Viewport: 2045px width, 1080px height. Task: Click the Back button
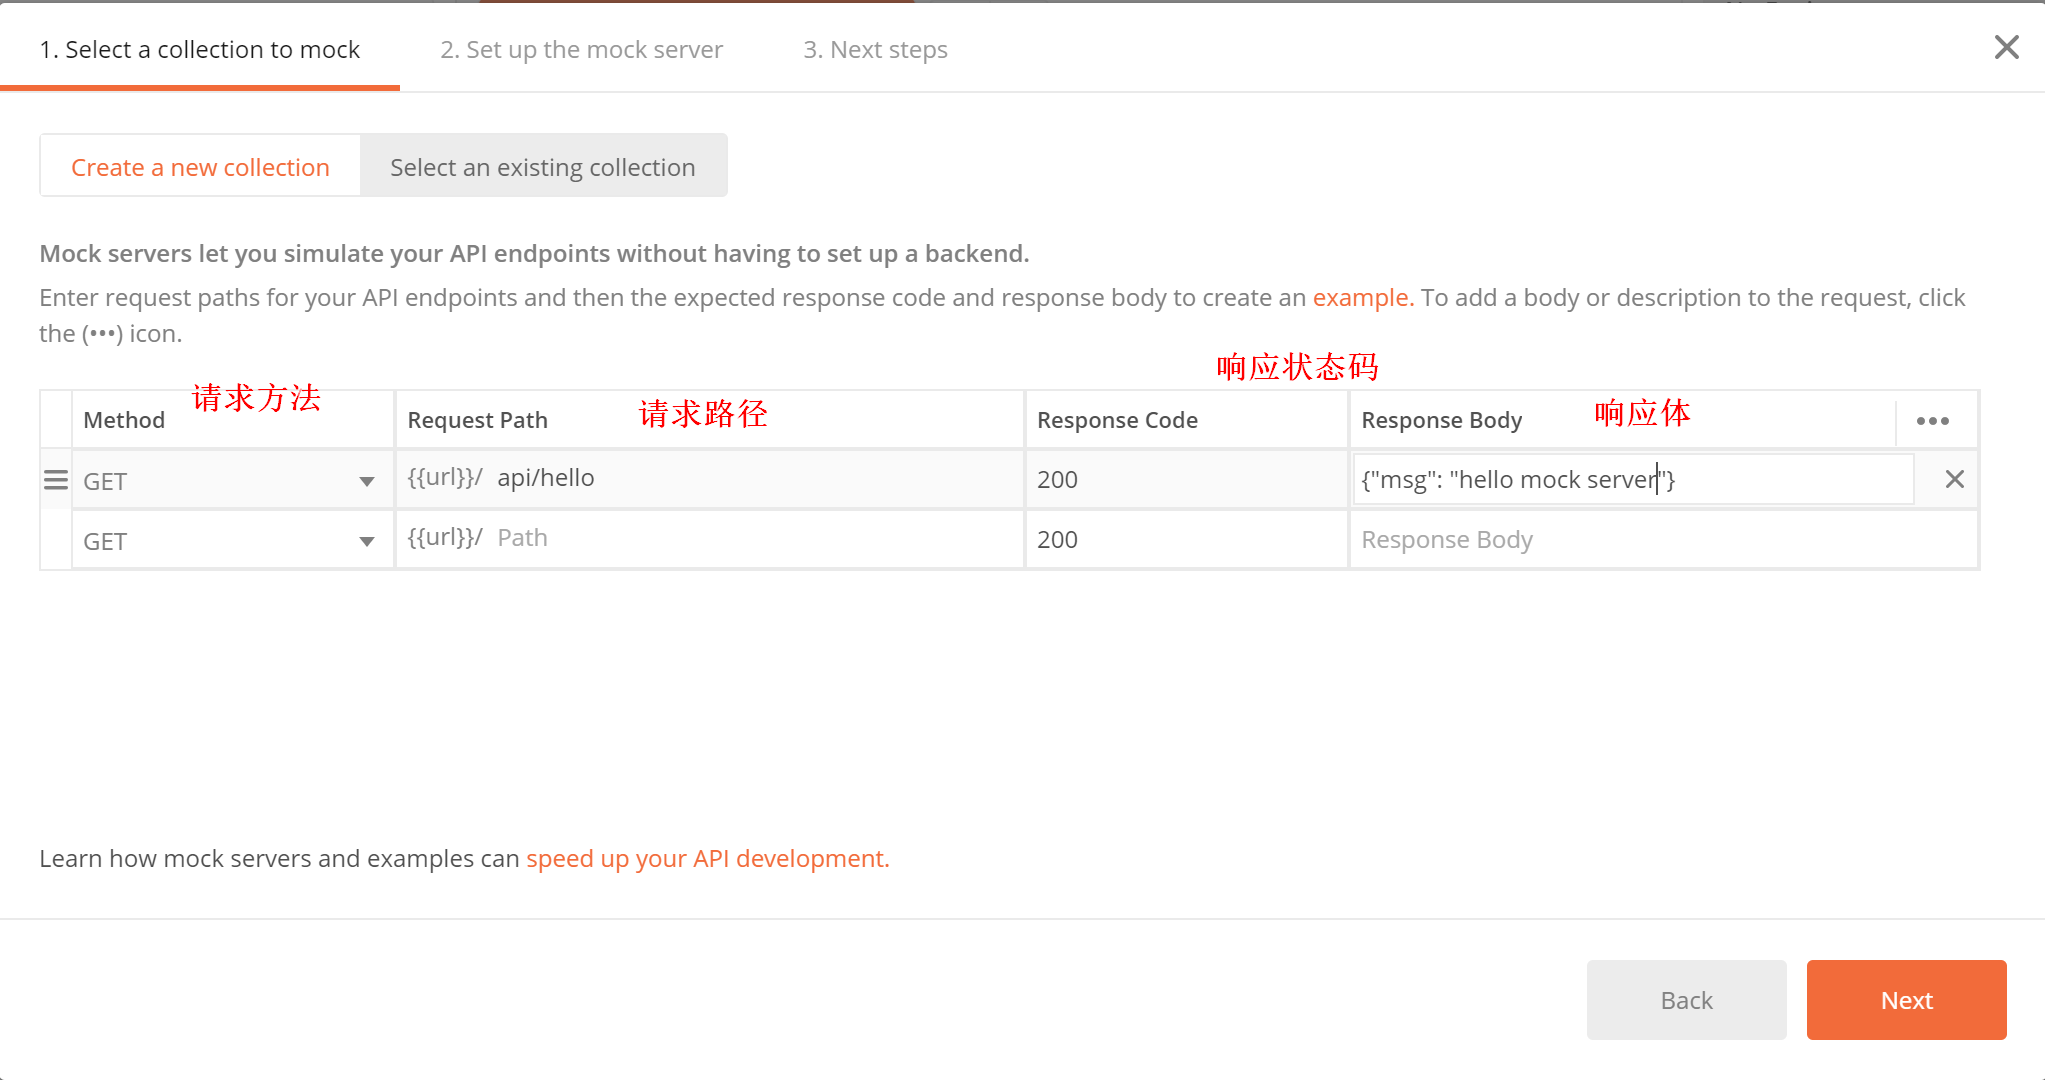tap(1686, 1000)
